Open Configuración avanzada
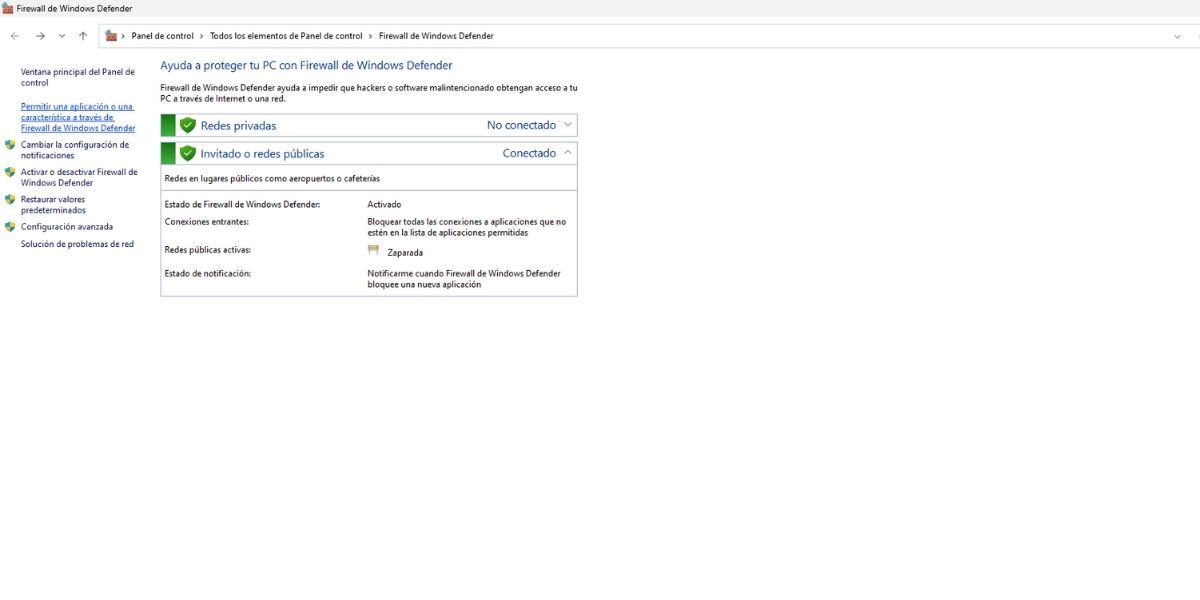The width and height of the screenshot is (1200, 600). (67, 227)
